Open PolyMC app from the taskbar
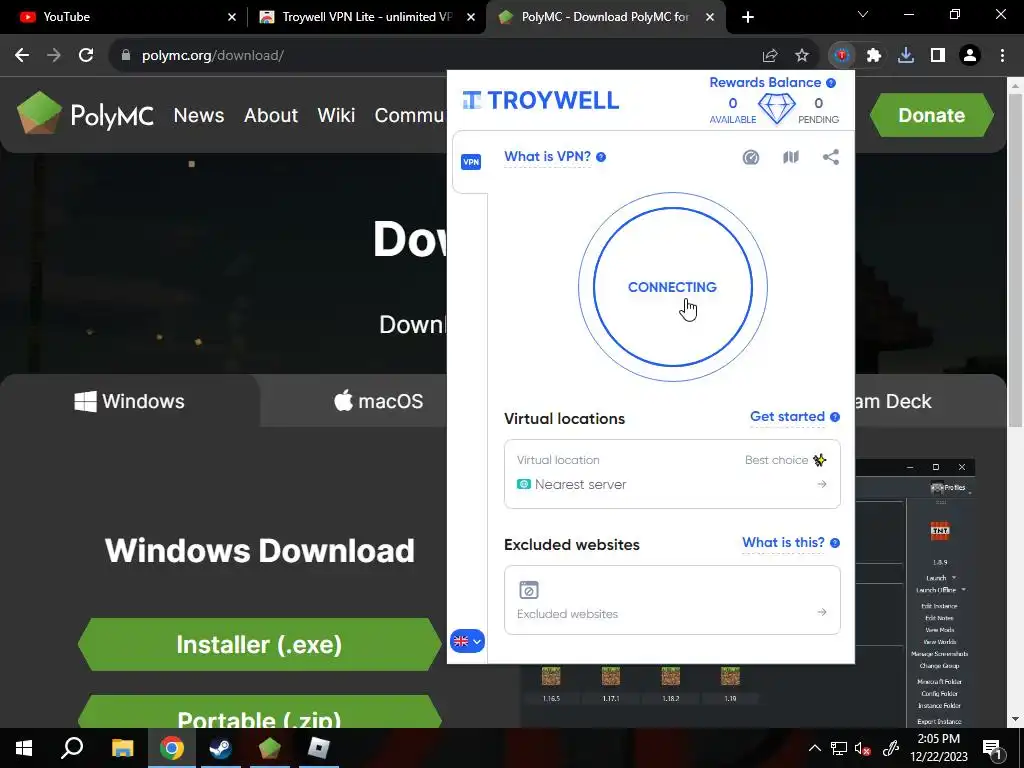Screen dimensions: 1024x768 [x=269, y=748]
